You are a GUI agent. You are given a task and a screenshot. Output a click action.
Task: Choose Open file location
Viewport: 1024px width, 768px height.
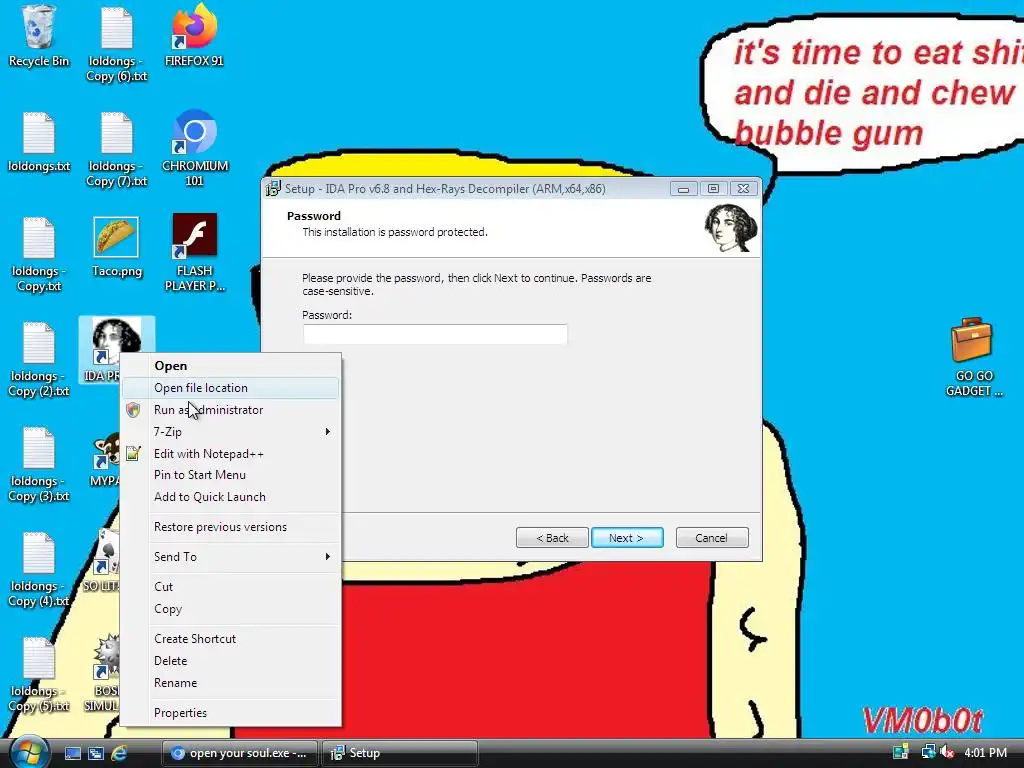pos(231,388)
